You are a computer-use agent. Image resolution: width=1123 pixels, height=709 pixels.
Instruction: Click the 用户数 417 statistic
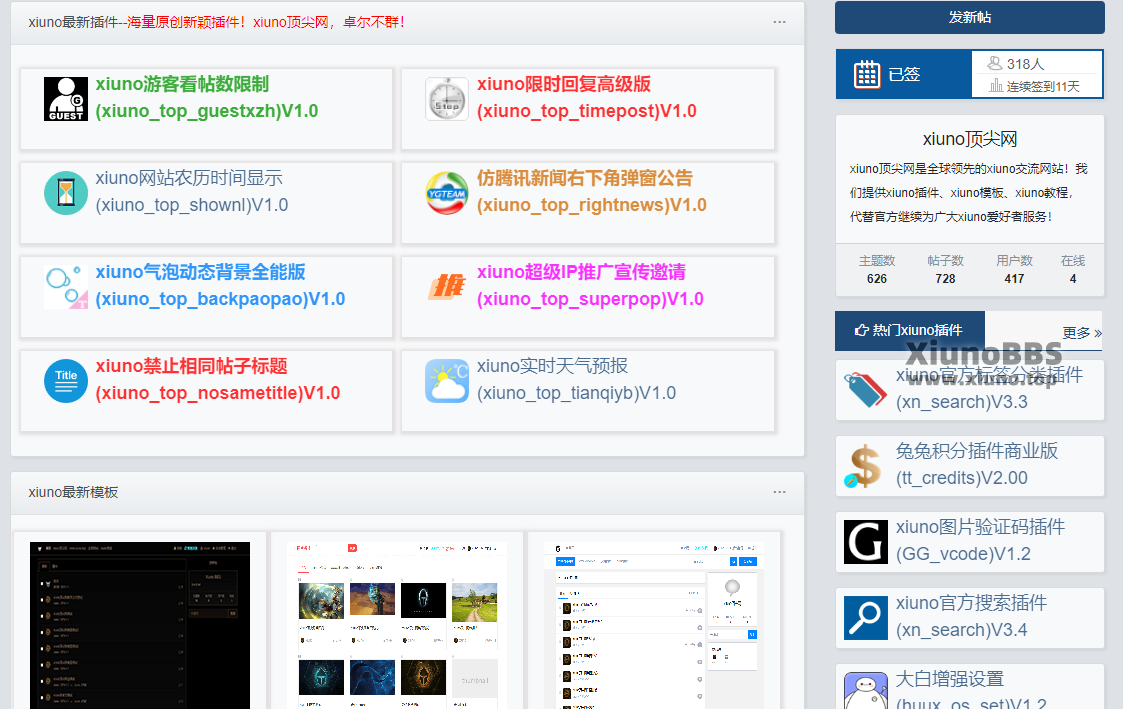(x=1014, y=269)
